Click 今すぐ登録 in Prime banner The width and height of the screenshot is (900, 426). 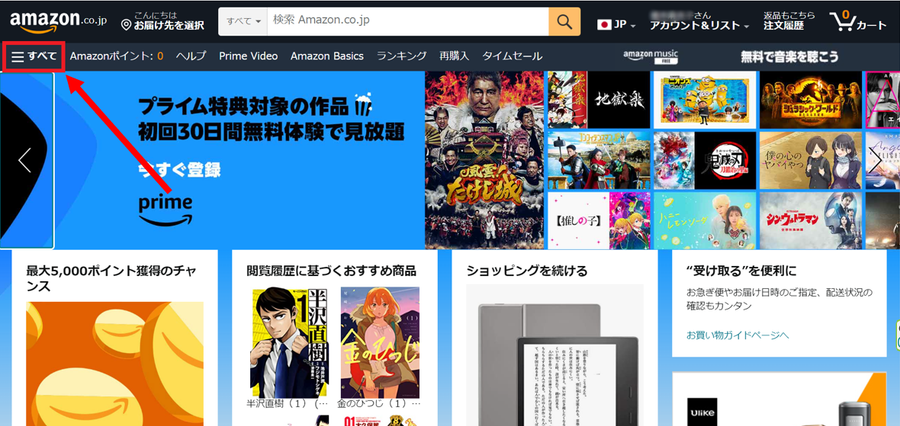pyautogui.click(x=179, y=170)
